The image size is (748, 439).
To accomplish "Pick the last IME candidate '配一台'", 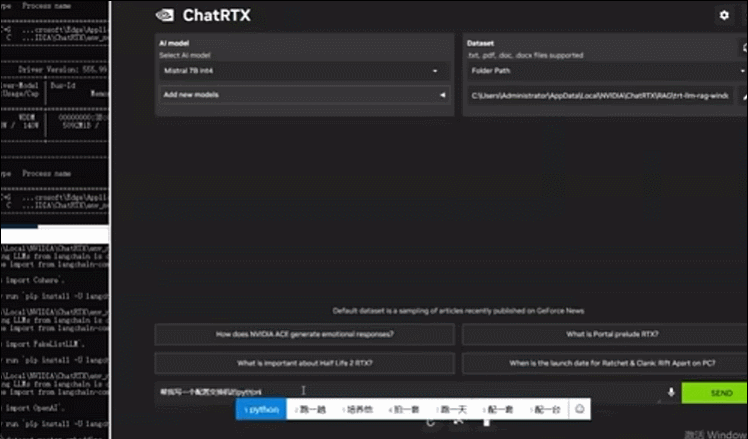I will tap(546, 409).
